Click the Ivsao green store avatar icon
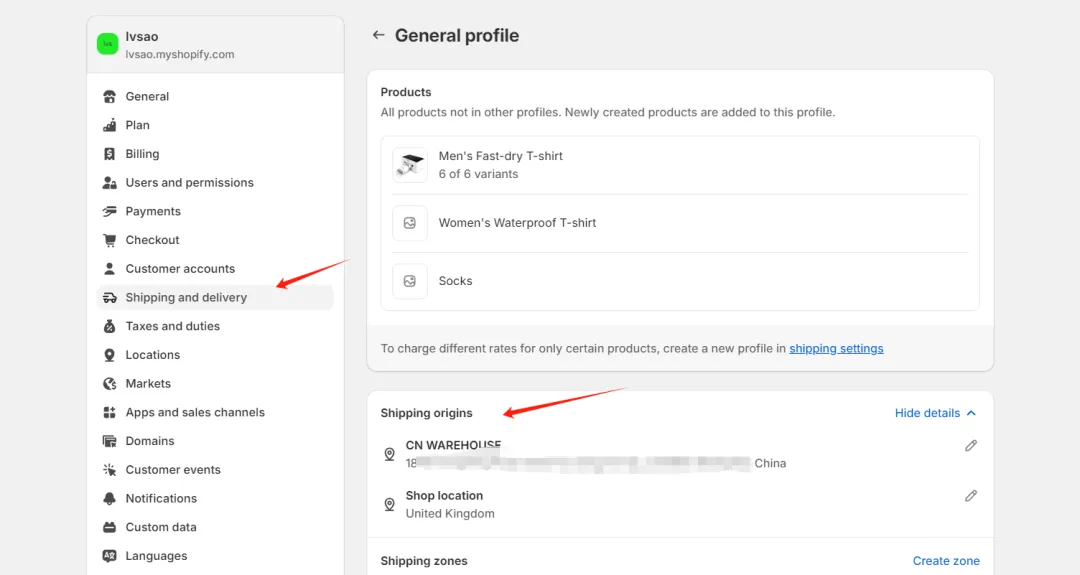 click(107, 44)
